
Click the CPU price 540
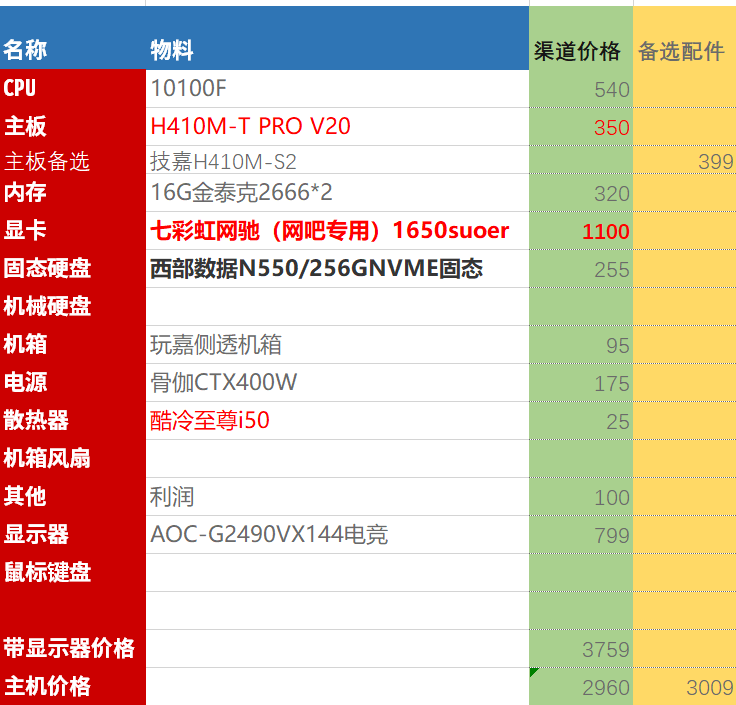[581, 89]
